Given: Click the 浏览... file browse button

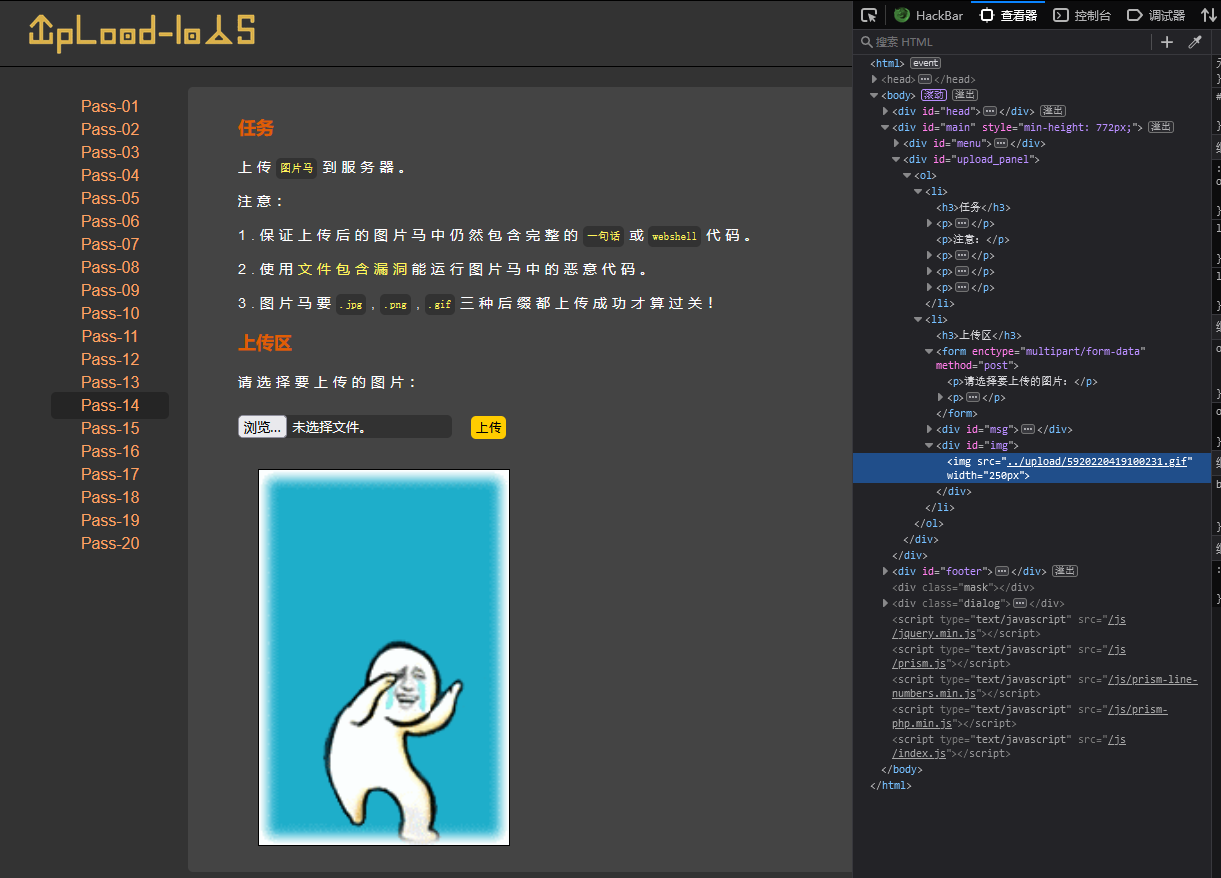Looking at the screenshot, I should [x=262, y=427].
